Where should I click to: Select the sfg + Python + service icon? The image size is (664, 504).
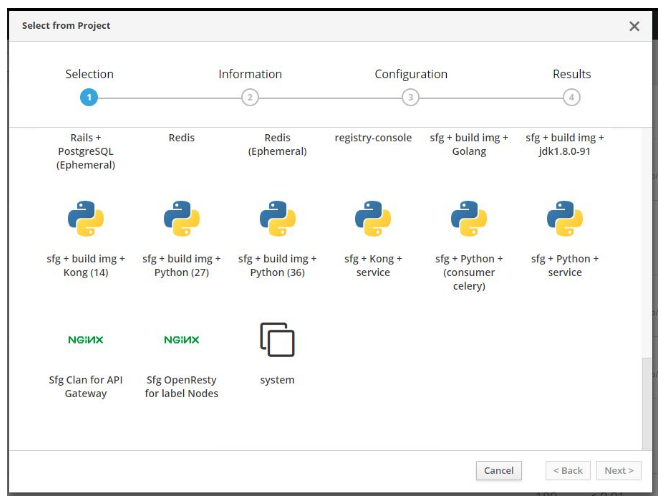coord(565,219)
